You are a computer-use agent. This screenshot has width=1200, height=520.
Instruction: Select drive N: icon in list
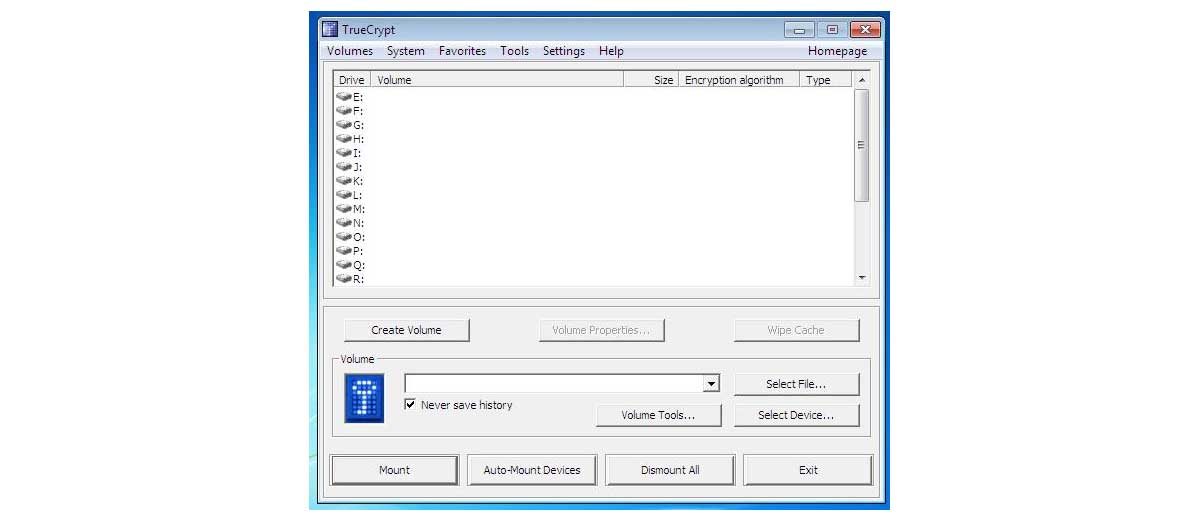[x=344, y=223]
